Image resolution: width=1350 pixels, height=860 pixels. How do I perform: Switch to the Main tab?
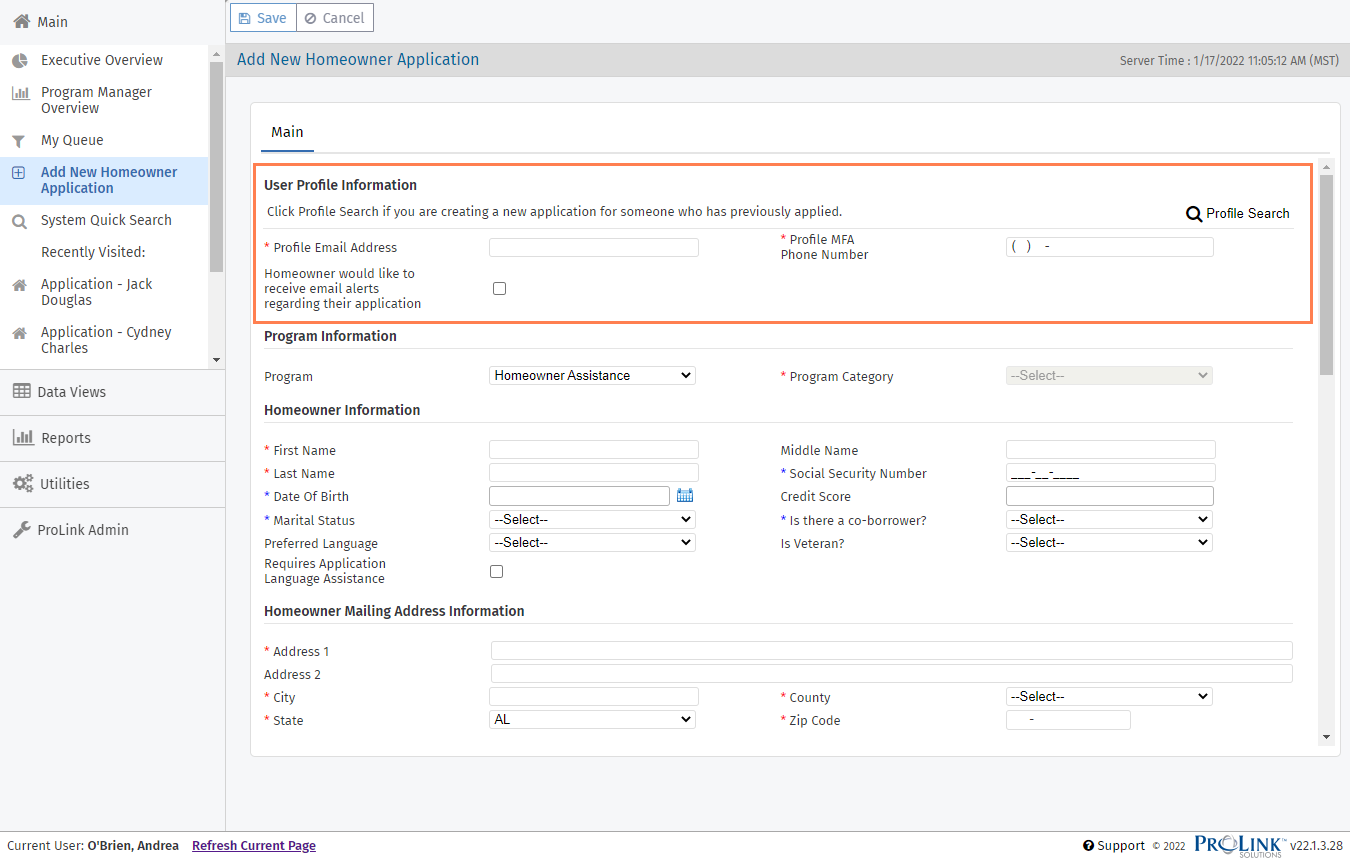pyautogui.click(x=287, y=132)
